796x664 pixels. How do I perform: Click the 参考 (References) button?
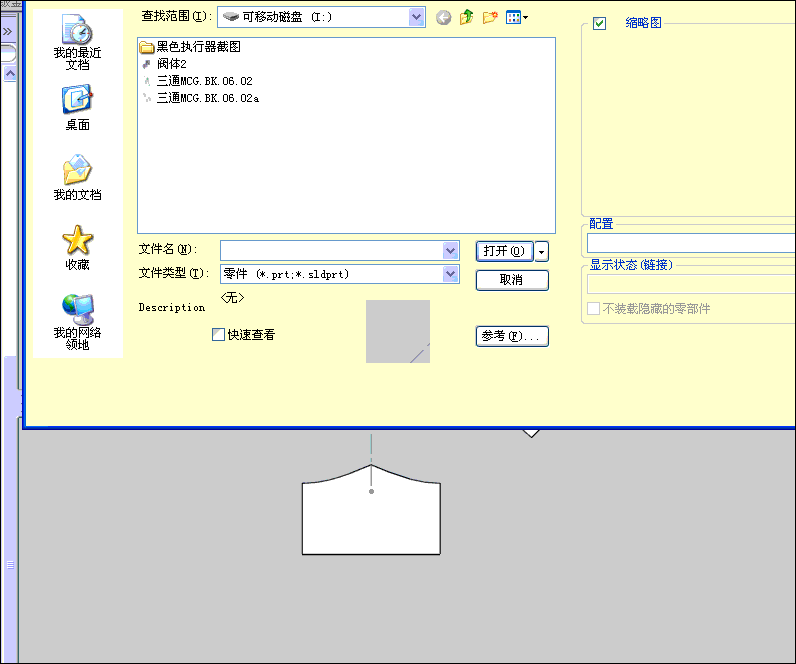[x=512, y=336]
